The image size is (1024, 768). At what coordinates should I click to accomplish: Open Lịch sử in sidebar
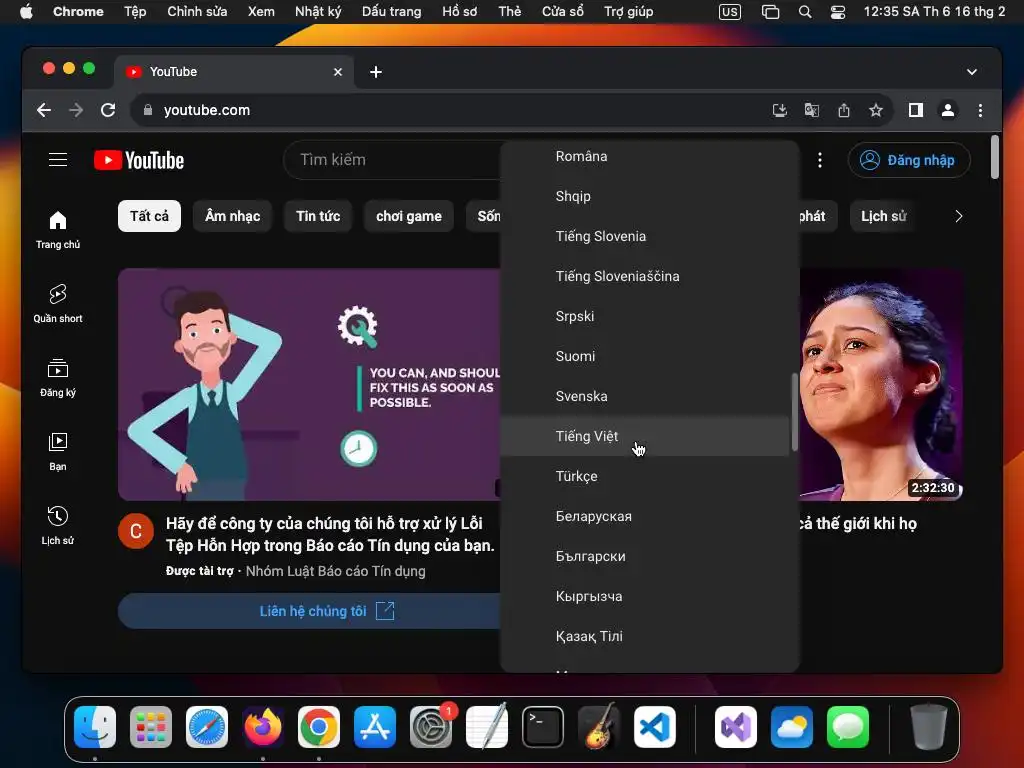point(58,526)
